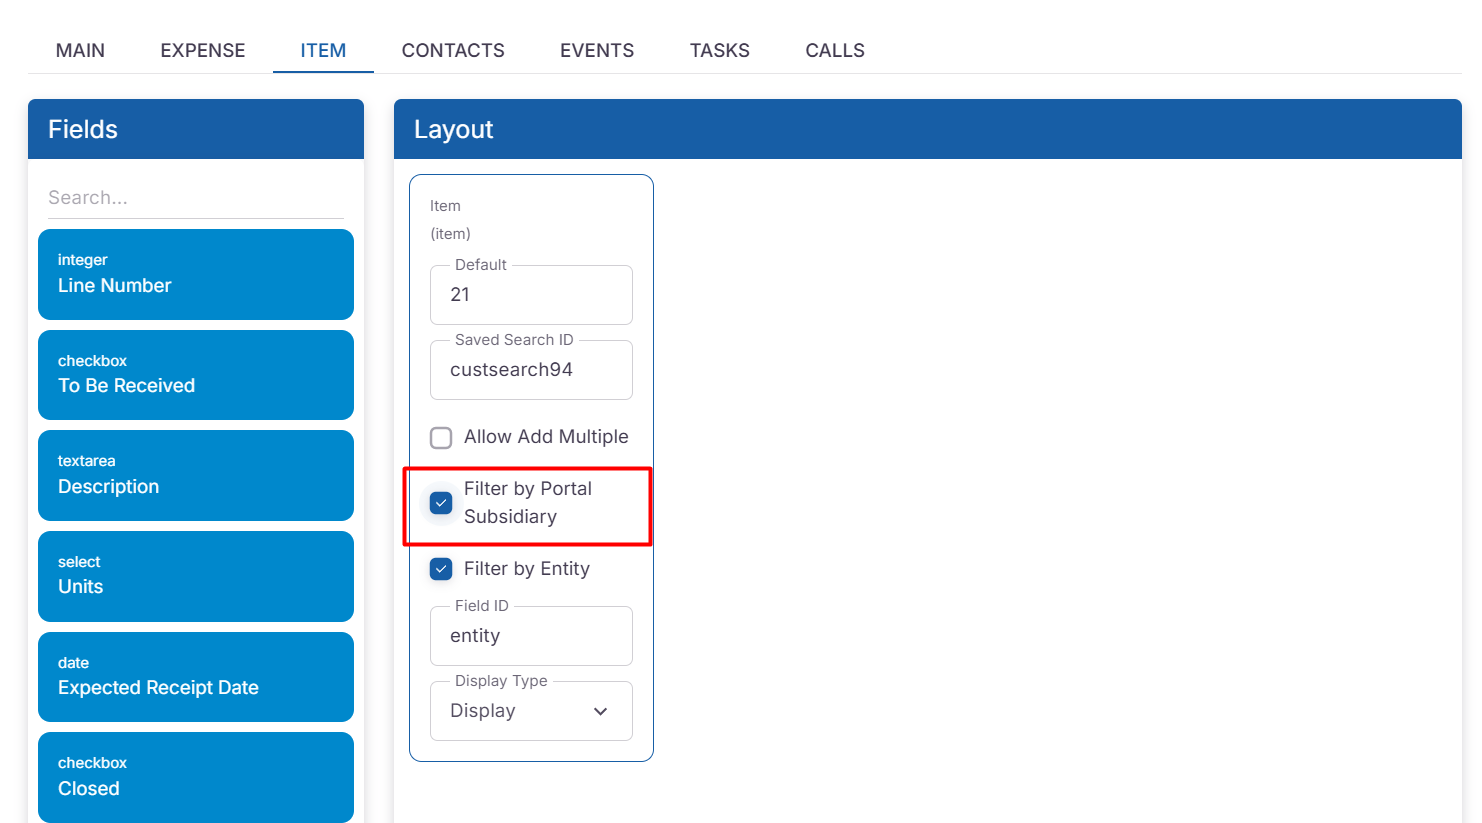This screenshot has height=823, width=1482.
Task: Click the Display Type chevron arrow
Action: (600, 711)
